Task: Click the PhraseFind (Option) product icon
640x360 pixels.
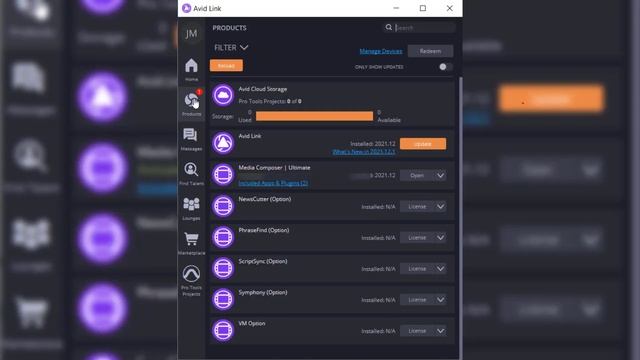Action: click(223, 237)
